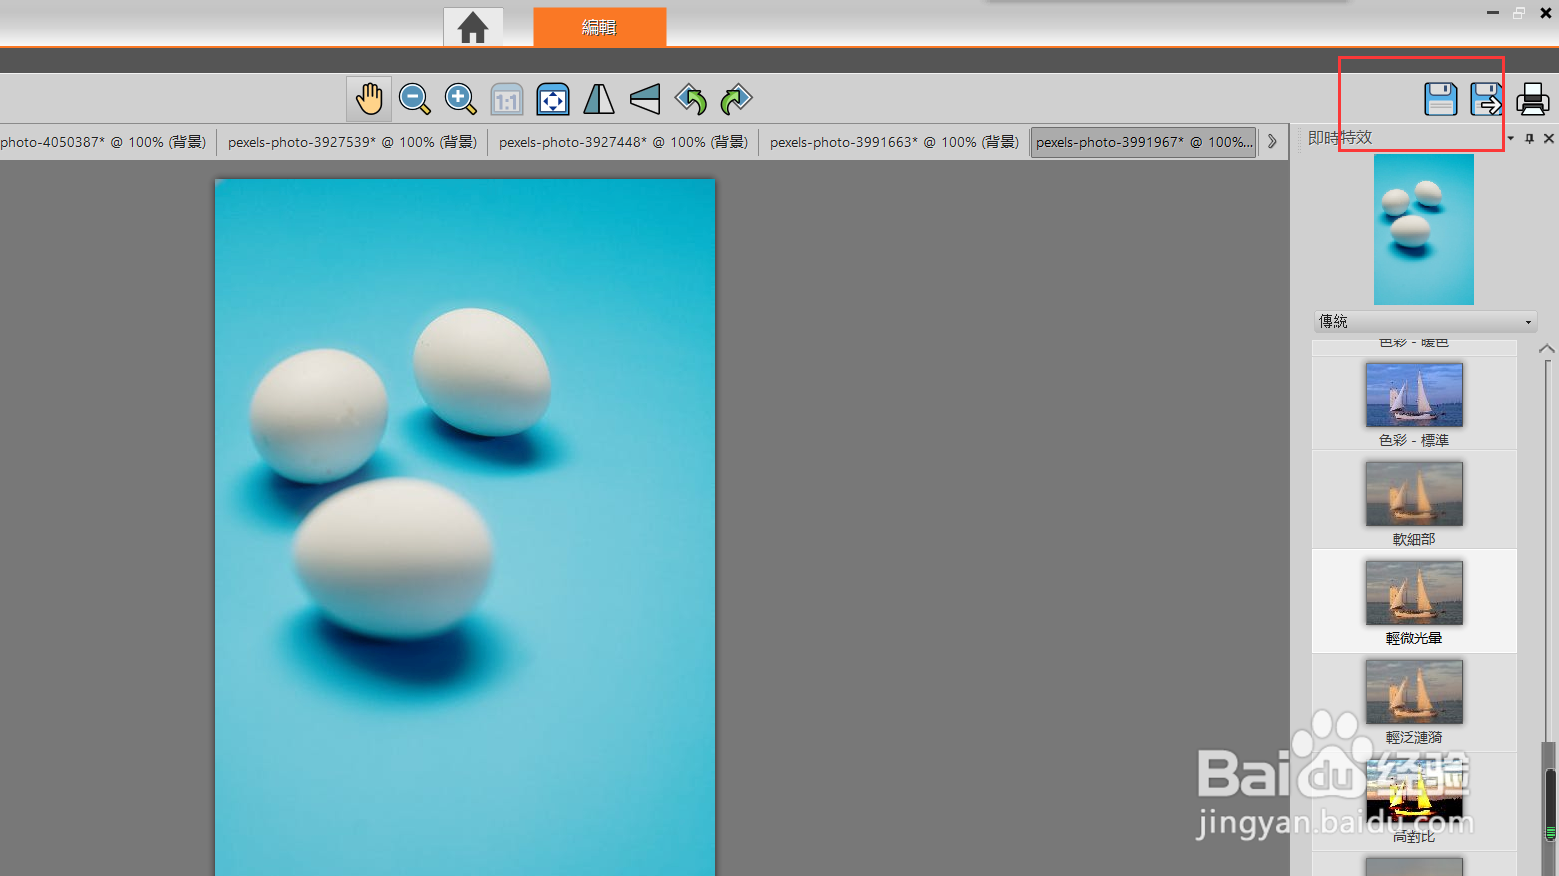Set zoom to 1:1 actual size

(x=507, y=99)
